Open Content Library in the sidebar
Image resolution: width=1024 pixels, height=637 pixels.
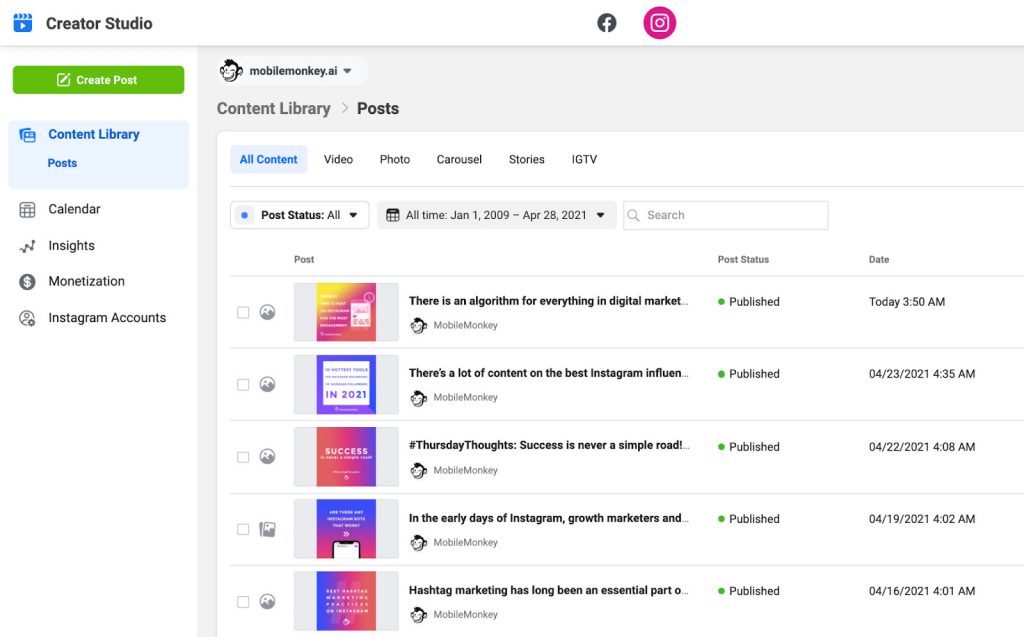point(93,135)
